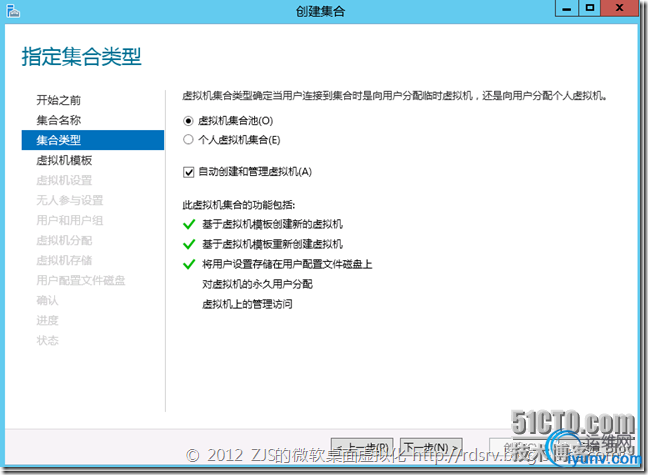Toggle the 自动创建和管理虚拟机(A) checkbox
The width and height of the screenshot is (648, 475).
click(x=188, y=172)
